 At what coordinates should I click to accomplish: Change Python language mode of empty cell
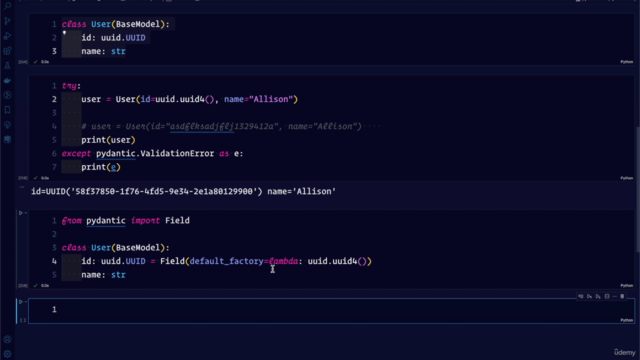click(x=627, y=320)
